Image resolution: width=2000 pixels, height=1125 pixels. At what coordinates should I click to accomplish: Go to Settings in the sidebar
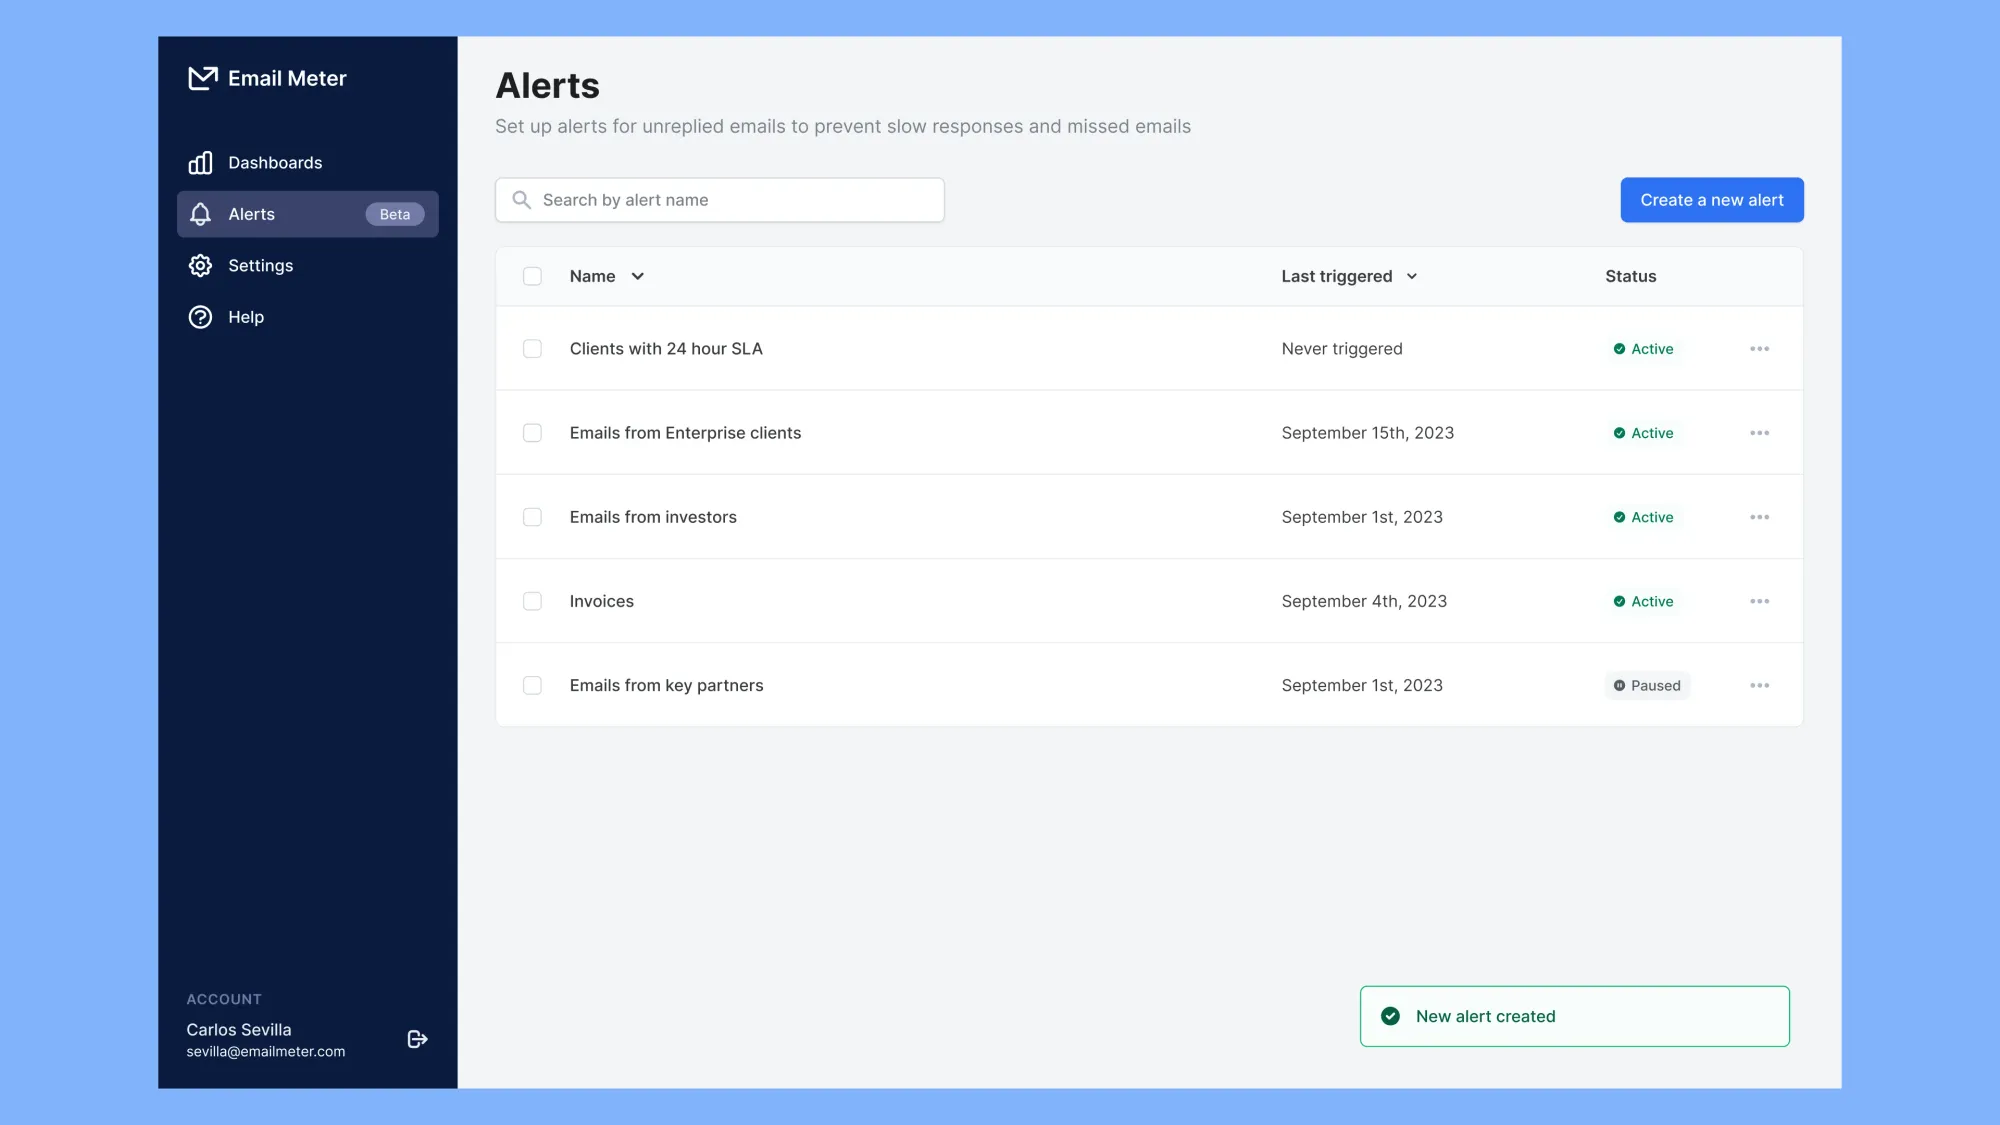[308, 266]
